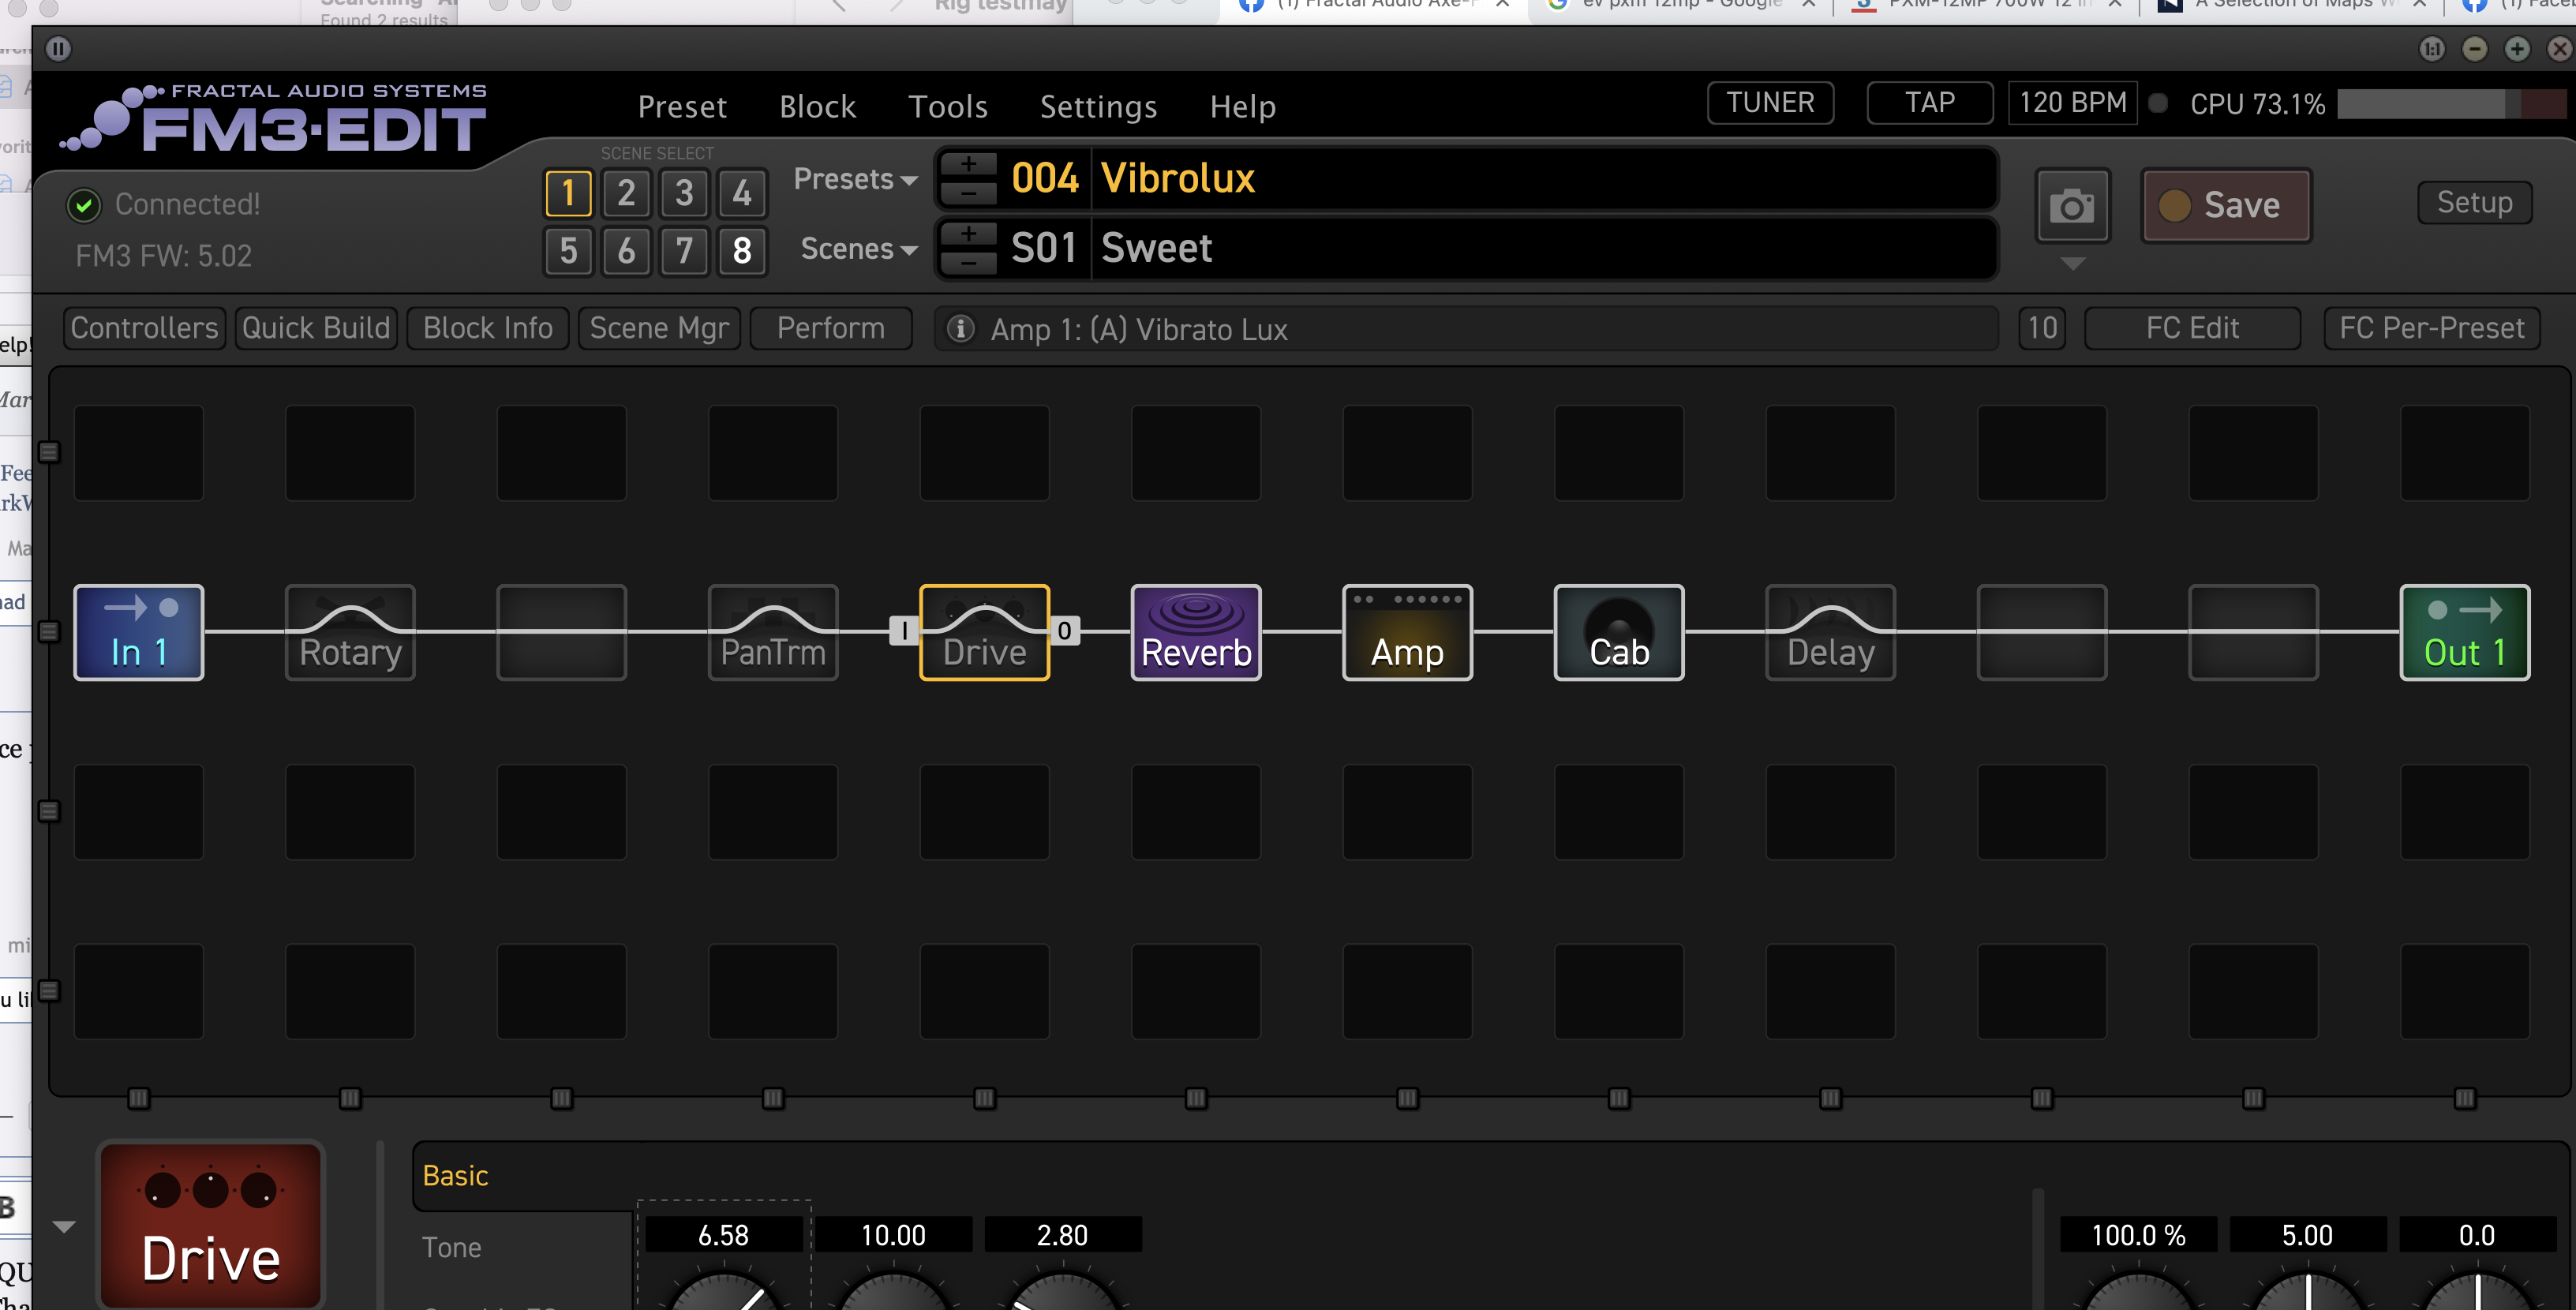Click the Drive block input gain marker I
Viewport: 2576px width, 1310px height.
pos(904,630)
